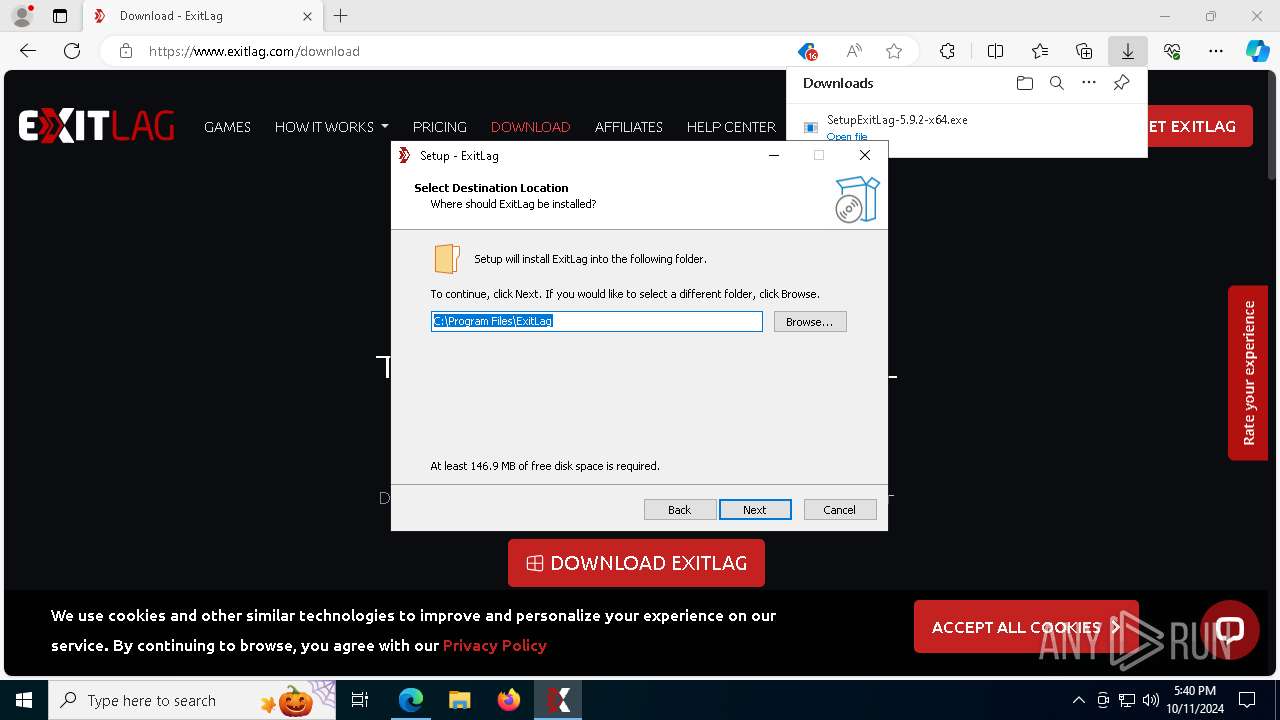Click Open file link in Downloads

(847, 137)
